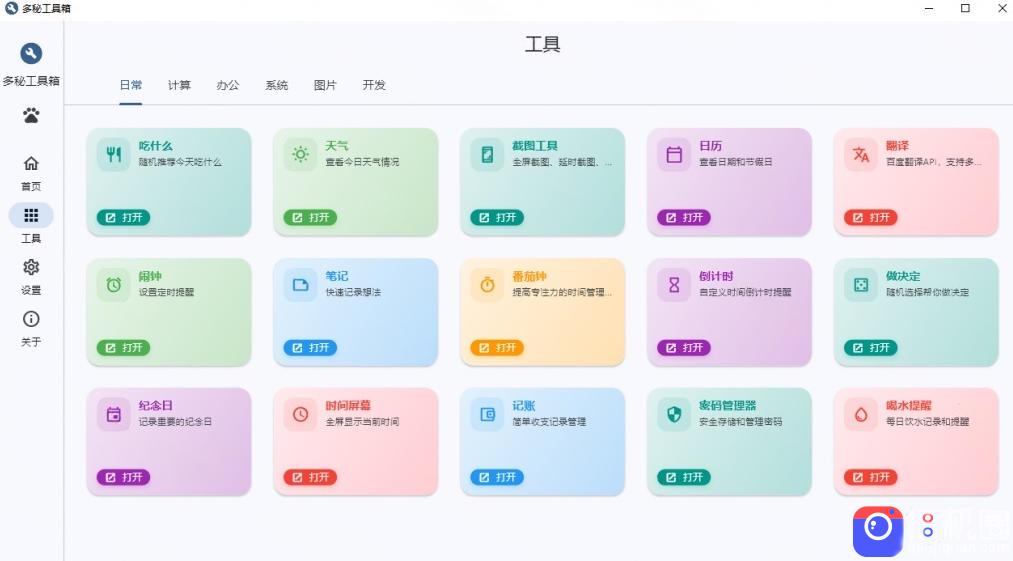1013x561 pixels.
Task: Switch to the 计算 tab
Action: point(179,85)
